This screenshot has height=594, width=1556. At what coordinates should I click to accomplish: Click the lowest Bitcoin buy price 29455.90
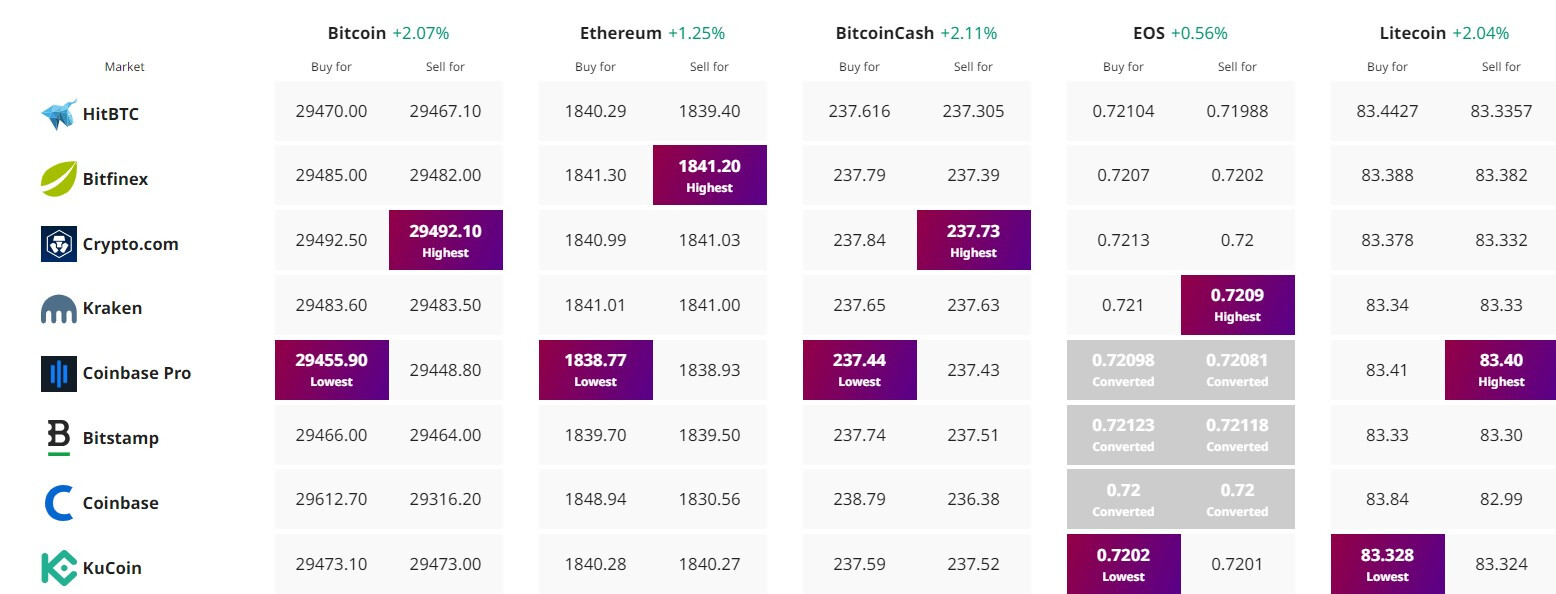(332, 369)
